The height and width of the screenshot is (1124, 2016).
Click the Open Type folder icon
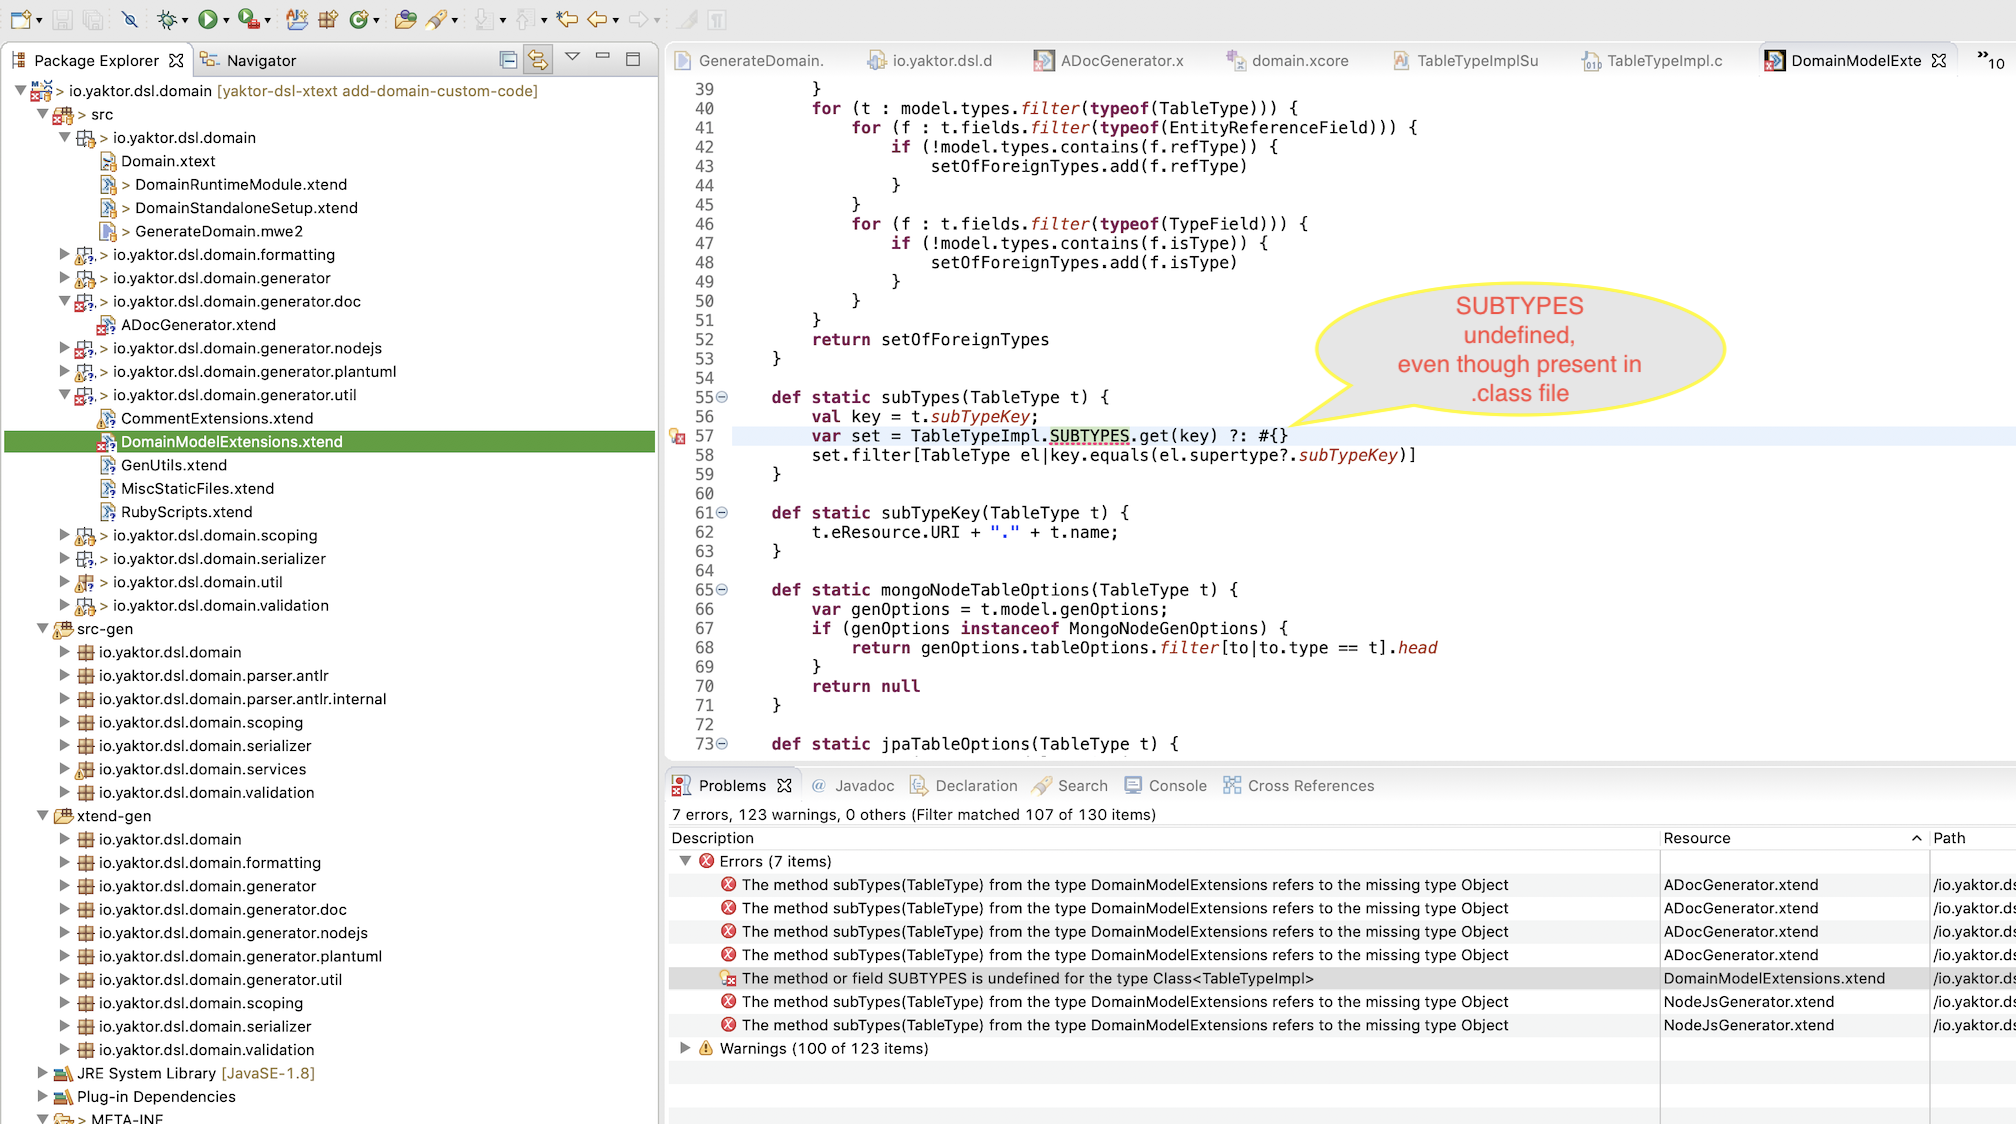click(x=405, y=19)
